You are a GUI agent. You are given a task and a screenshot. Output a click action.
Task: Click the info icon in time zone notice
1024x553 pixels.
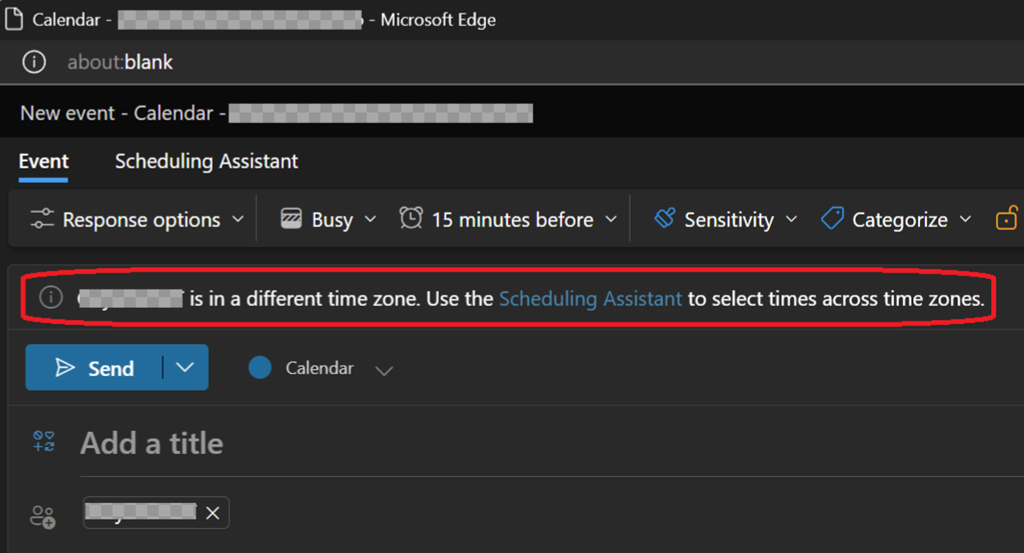tap(51, 298)
